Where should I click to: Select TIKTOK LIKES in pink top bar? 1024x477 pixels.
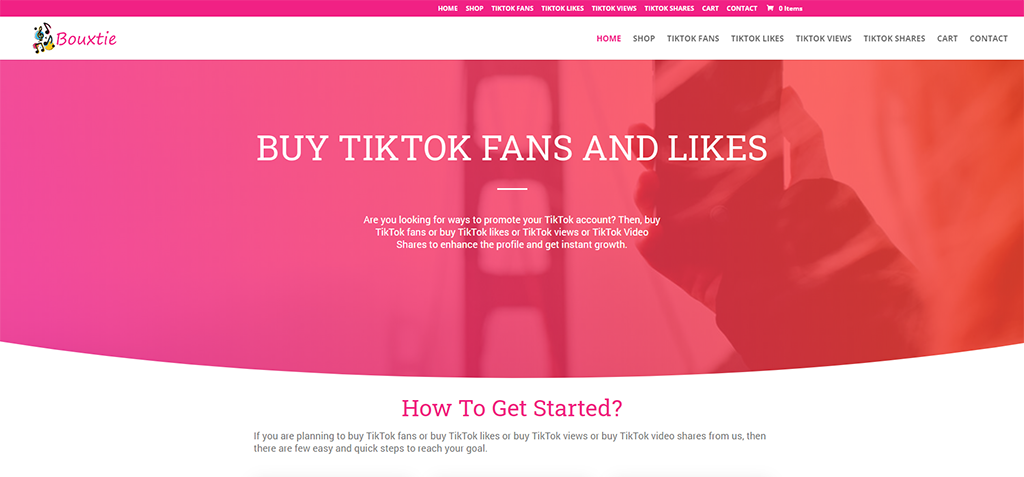562,8
